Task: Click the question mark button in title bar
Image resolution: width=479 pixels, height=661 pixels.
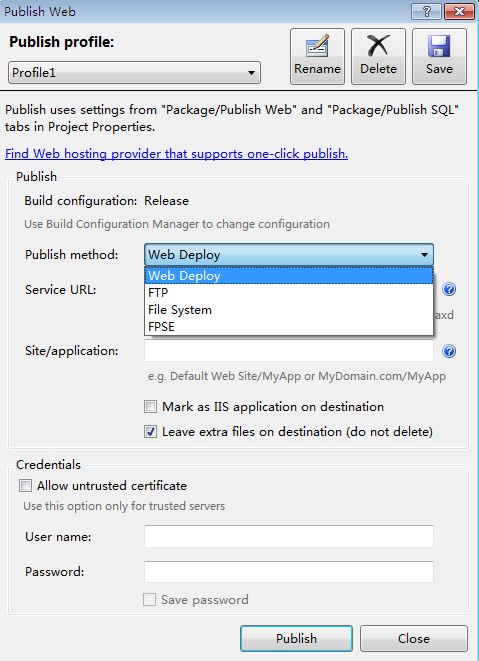Action: [426, 11]
